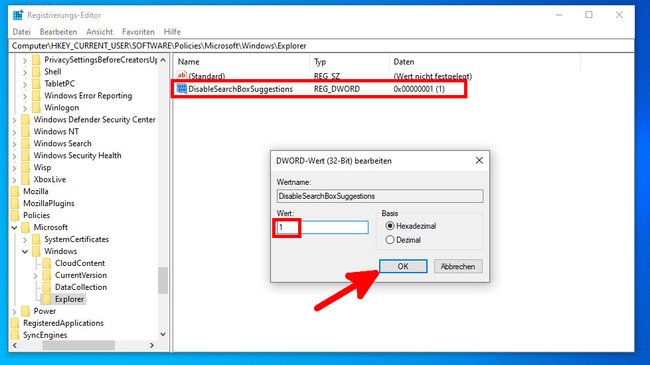Expand the SystemCertificates key
The width and height of the screenshot is (650, 365).
25,240
